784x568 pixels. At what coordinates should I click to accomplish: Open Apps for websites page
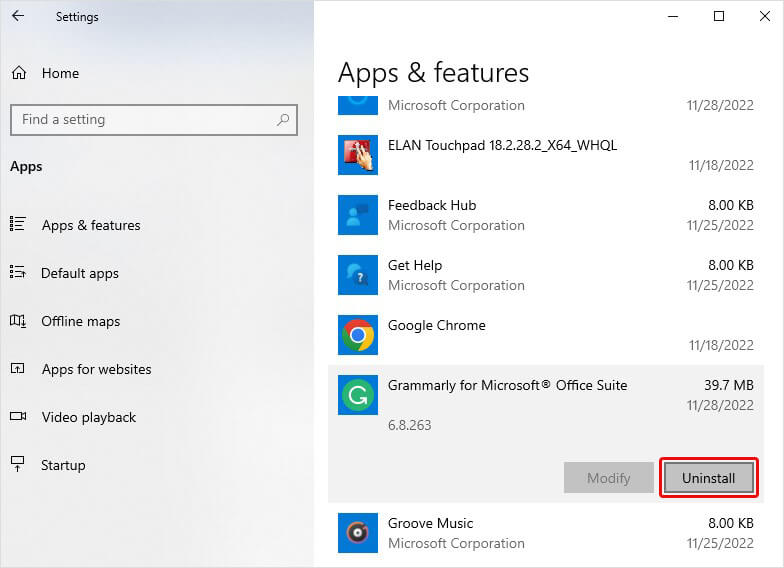(96, 370)
